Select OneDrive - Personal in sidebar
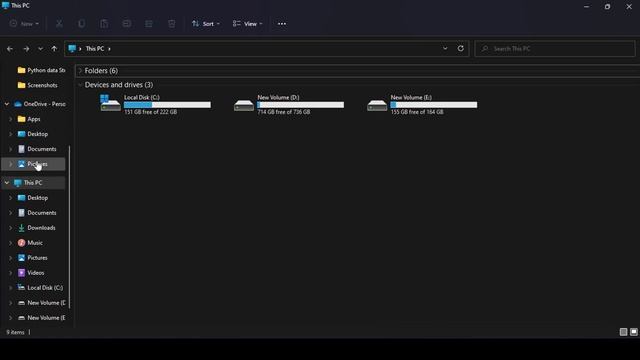The height and width of the screenshot is (360, 640). coord(40,104)
